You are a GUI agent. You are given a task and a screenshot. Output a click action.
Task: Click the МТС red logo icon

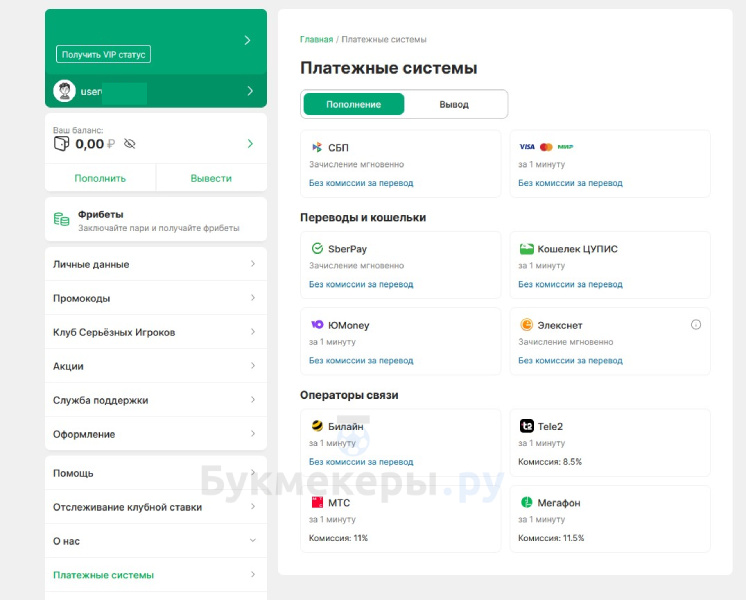point(317,502)
